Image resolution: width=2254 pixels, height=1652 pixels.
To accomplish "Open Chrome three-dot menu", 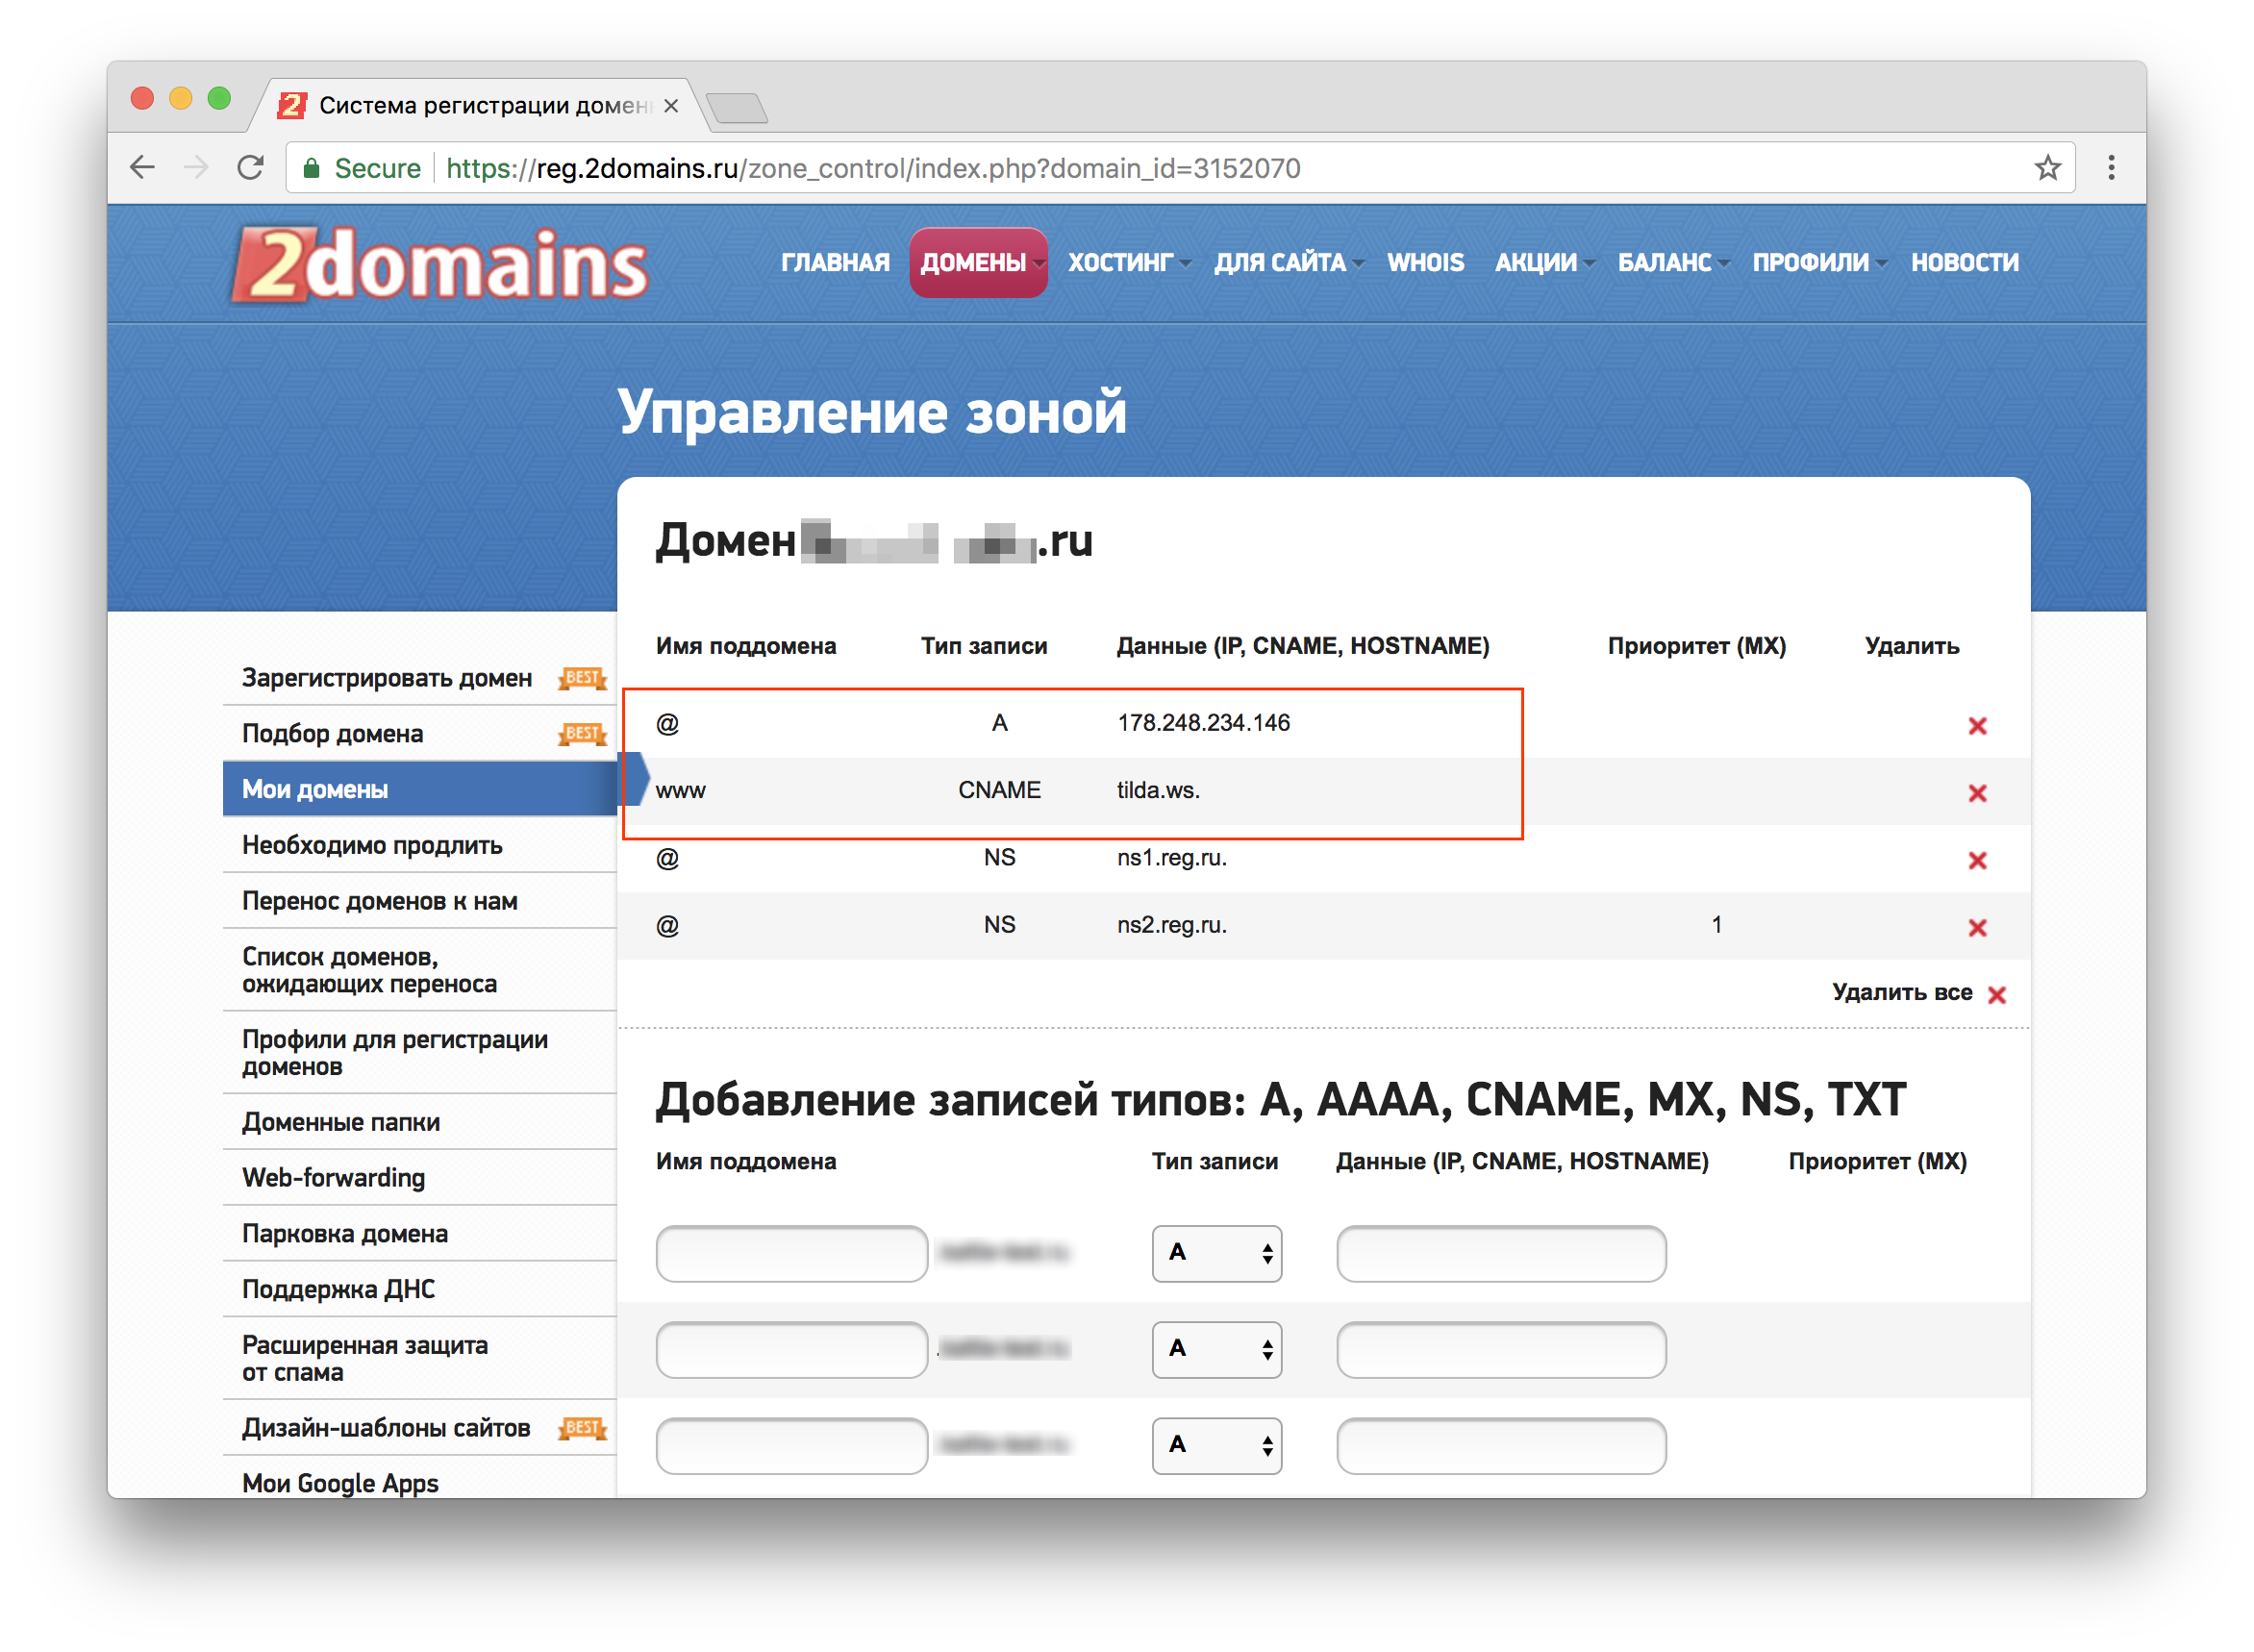I will click(x=2110, y=167).
